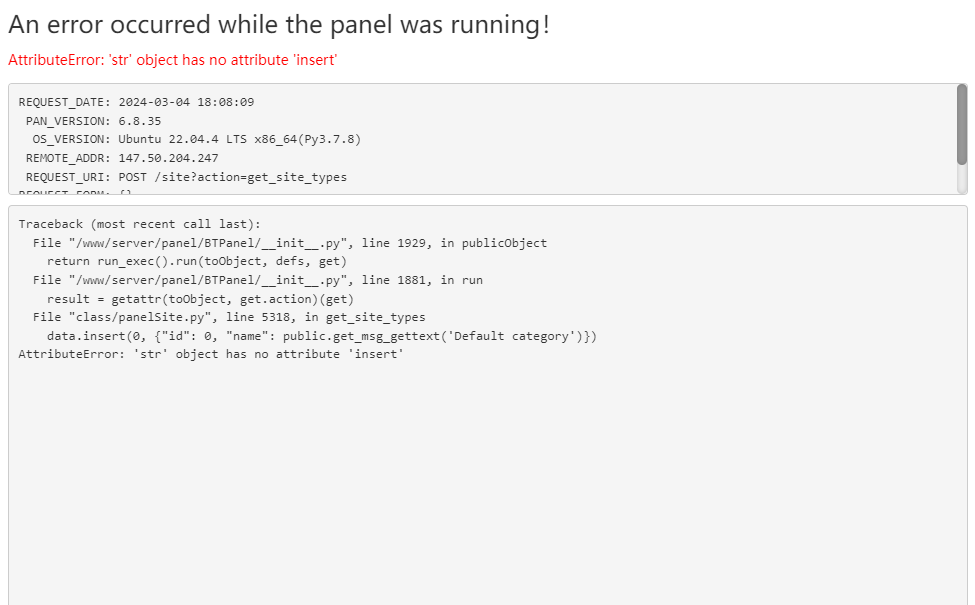The height and width of the screenshot is (605, 975).
Task: Click the IP address 147.50.204.247
Action: pos(168,158)
